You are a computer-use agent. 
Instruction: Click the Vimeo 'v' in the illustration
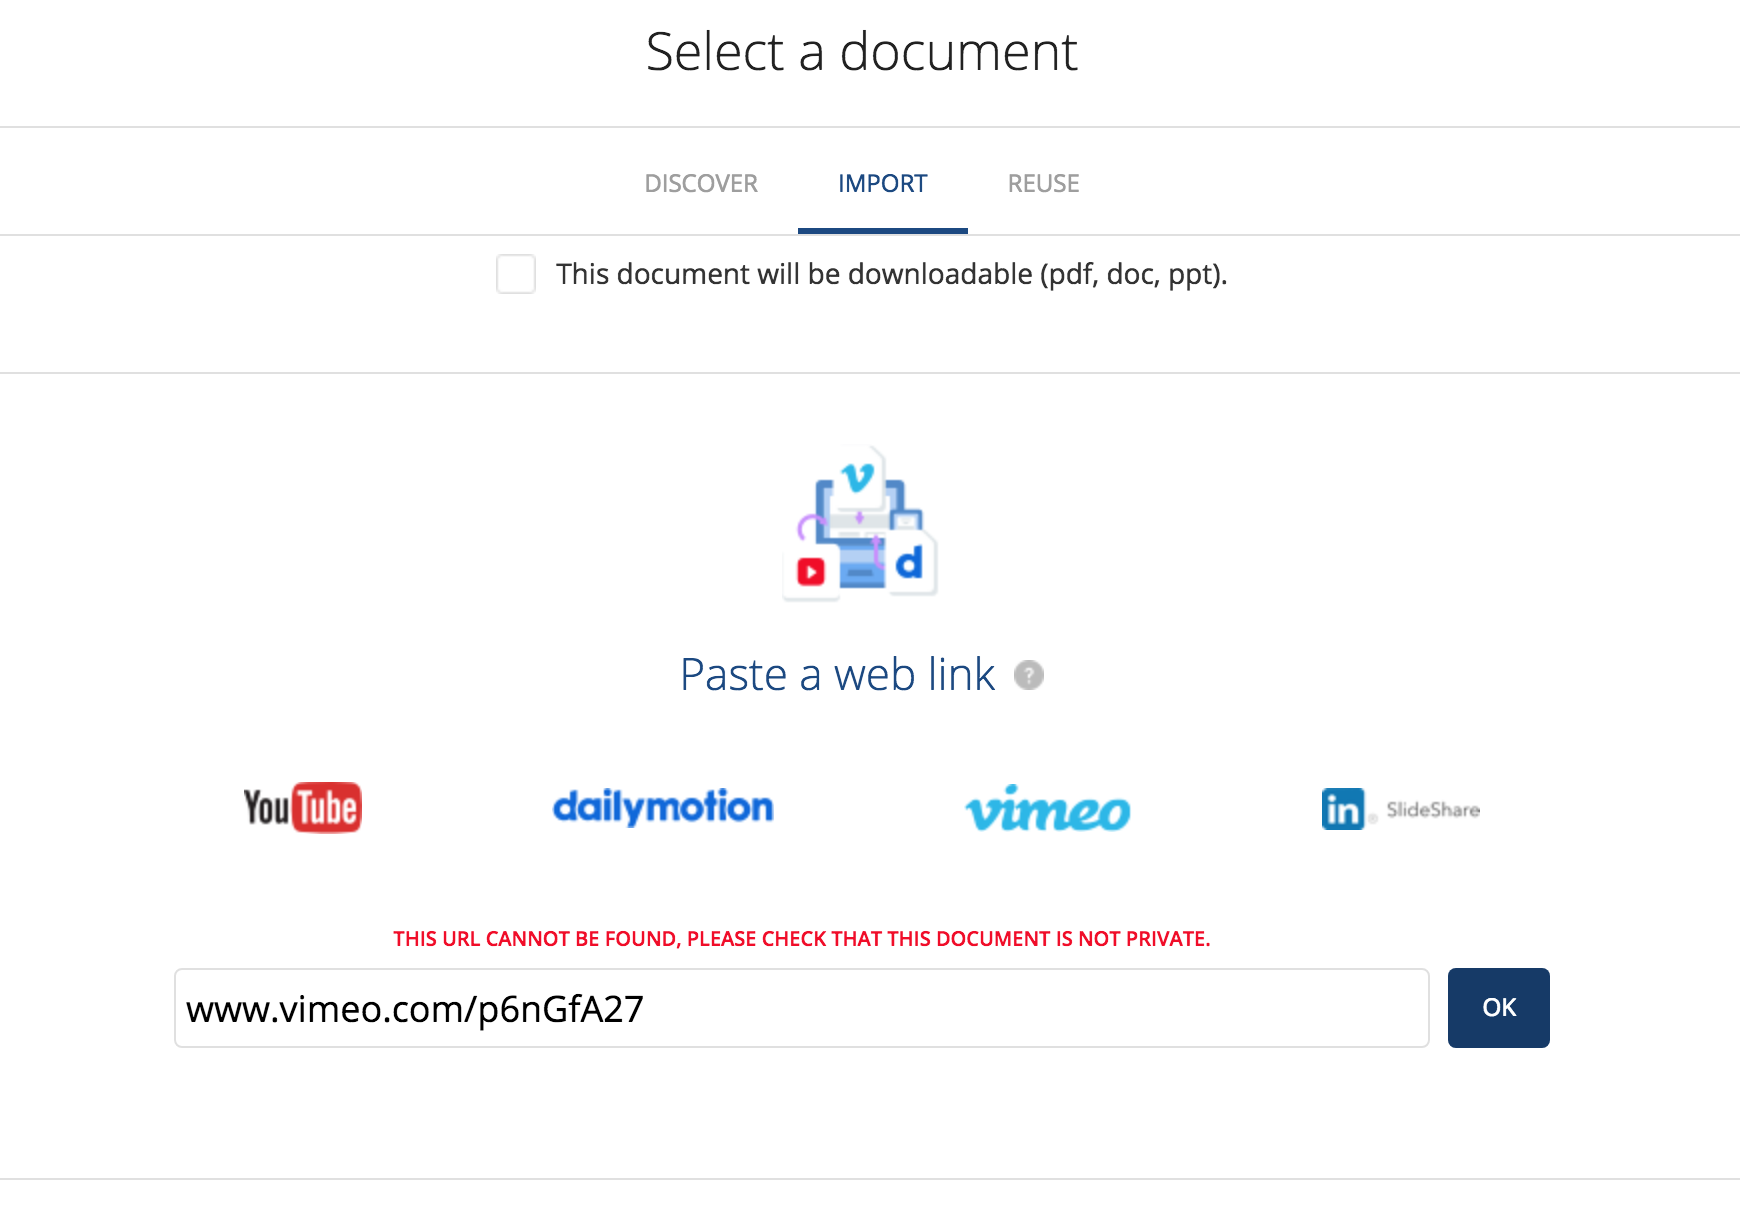click(x=858, y=477)
